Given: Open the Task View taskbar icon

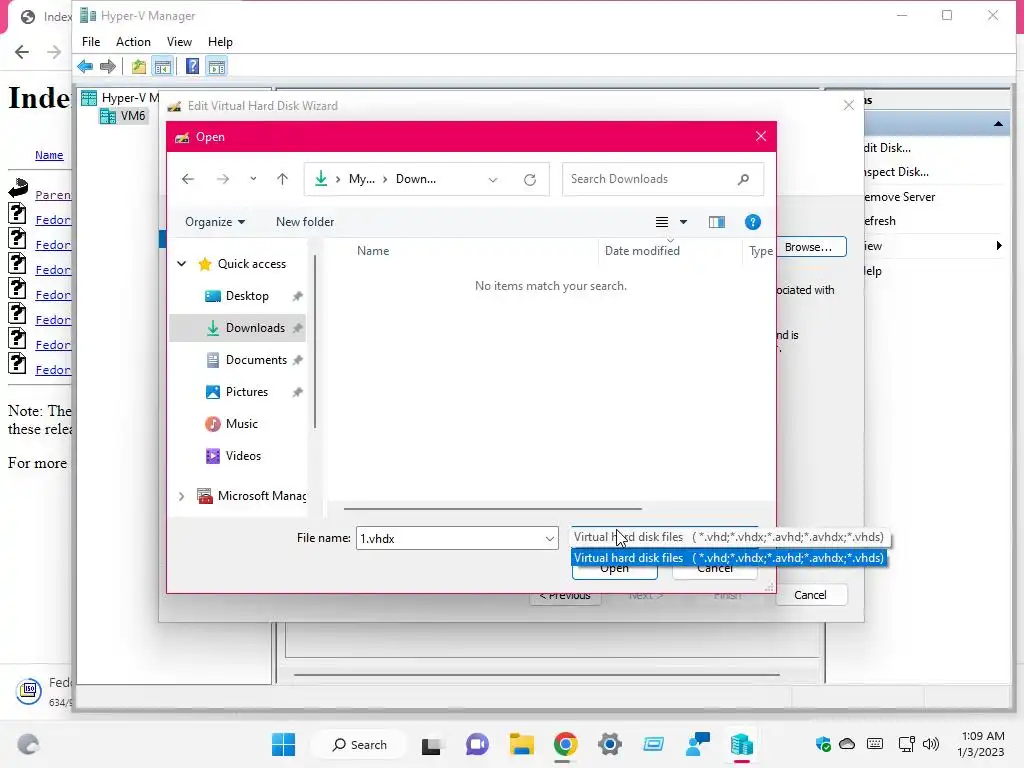Looking at the screenshot, I should coord(431,744).
